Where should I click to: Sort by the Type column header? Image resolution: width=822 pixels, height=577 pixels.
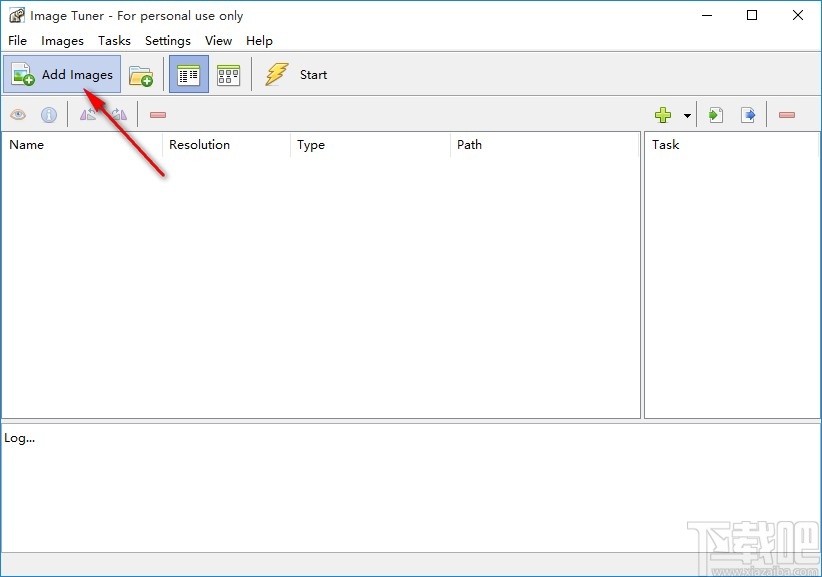370,145
